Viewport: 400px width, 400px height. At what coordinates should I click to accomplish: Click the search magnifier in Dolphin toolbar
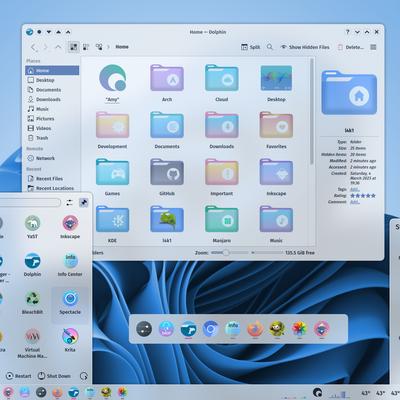click(270, 47)
